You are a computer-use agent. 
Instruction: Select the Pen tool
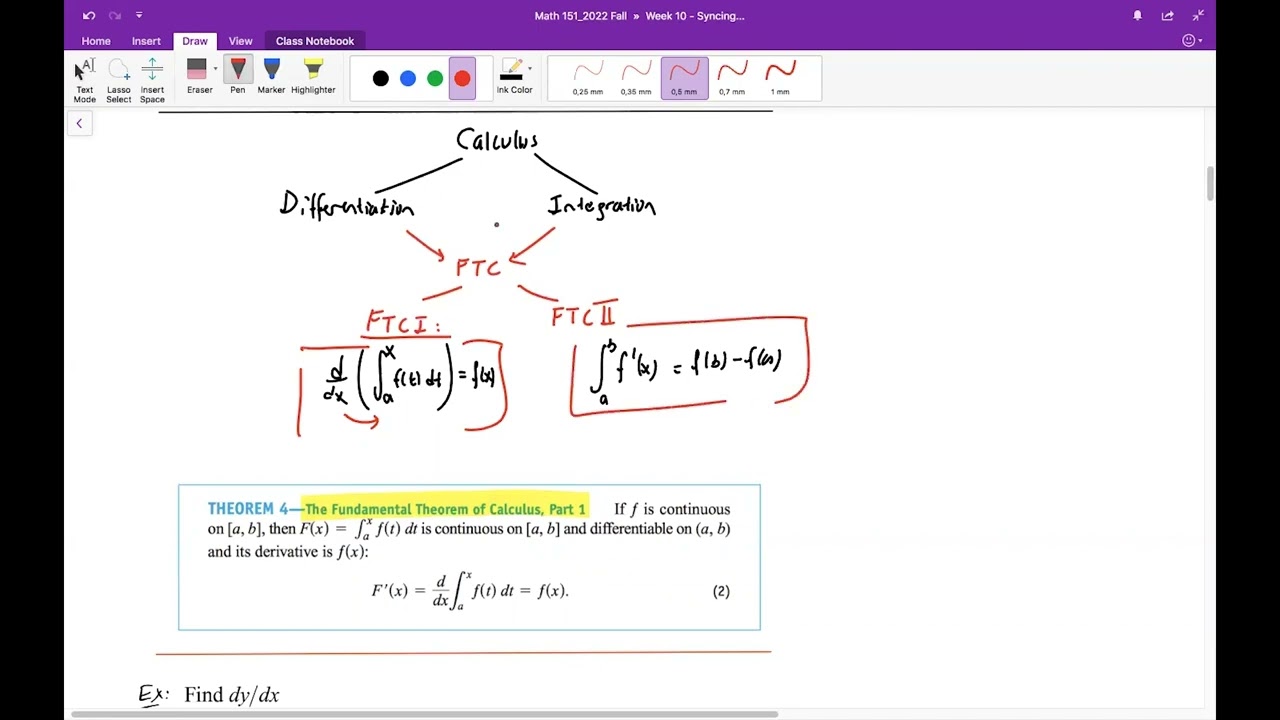click(x=237, y=77)
